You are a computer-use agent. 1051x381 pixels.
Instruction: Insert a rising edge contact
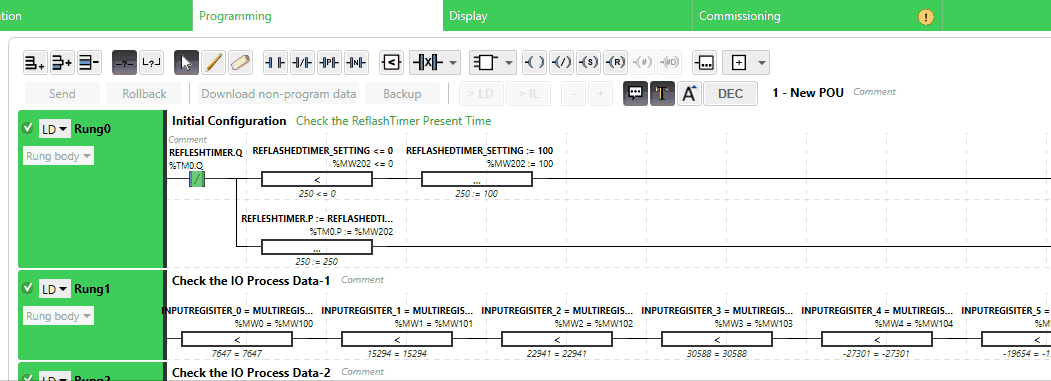click(x=329, y=63)
